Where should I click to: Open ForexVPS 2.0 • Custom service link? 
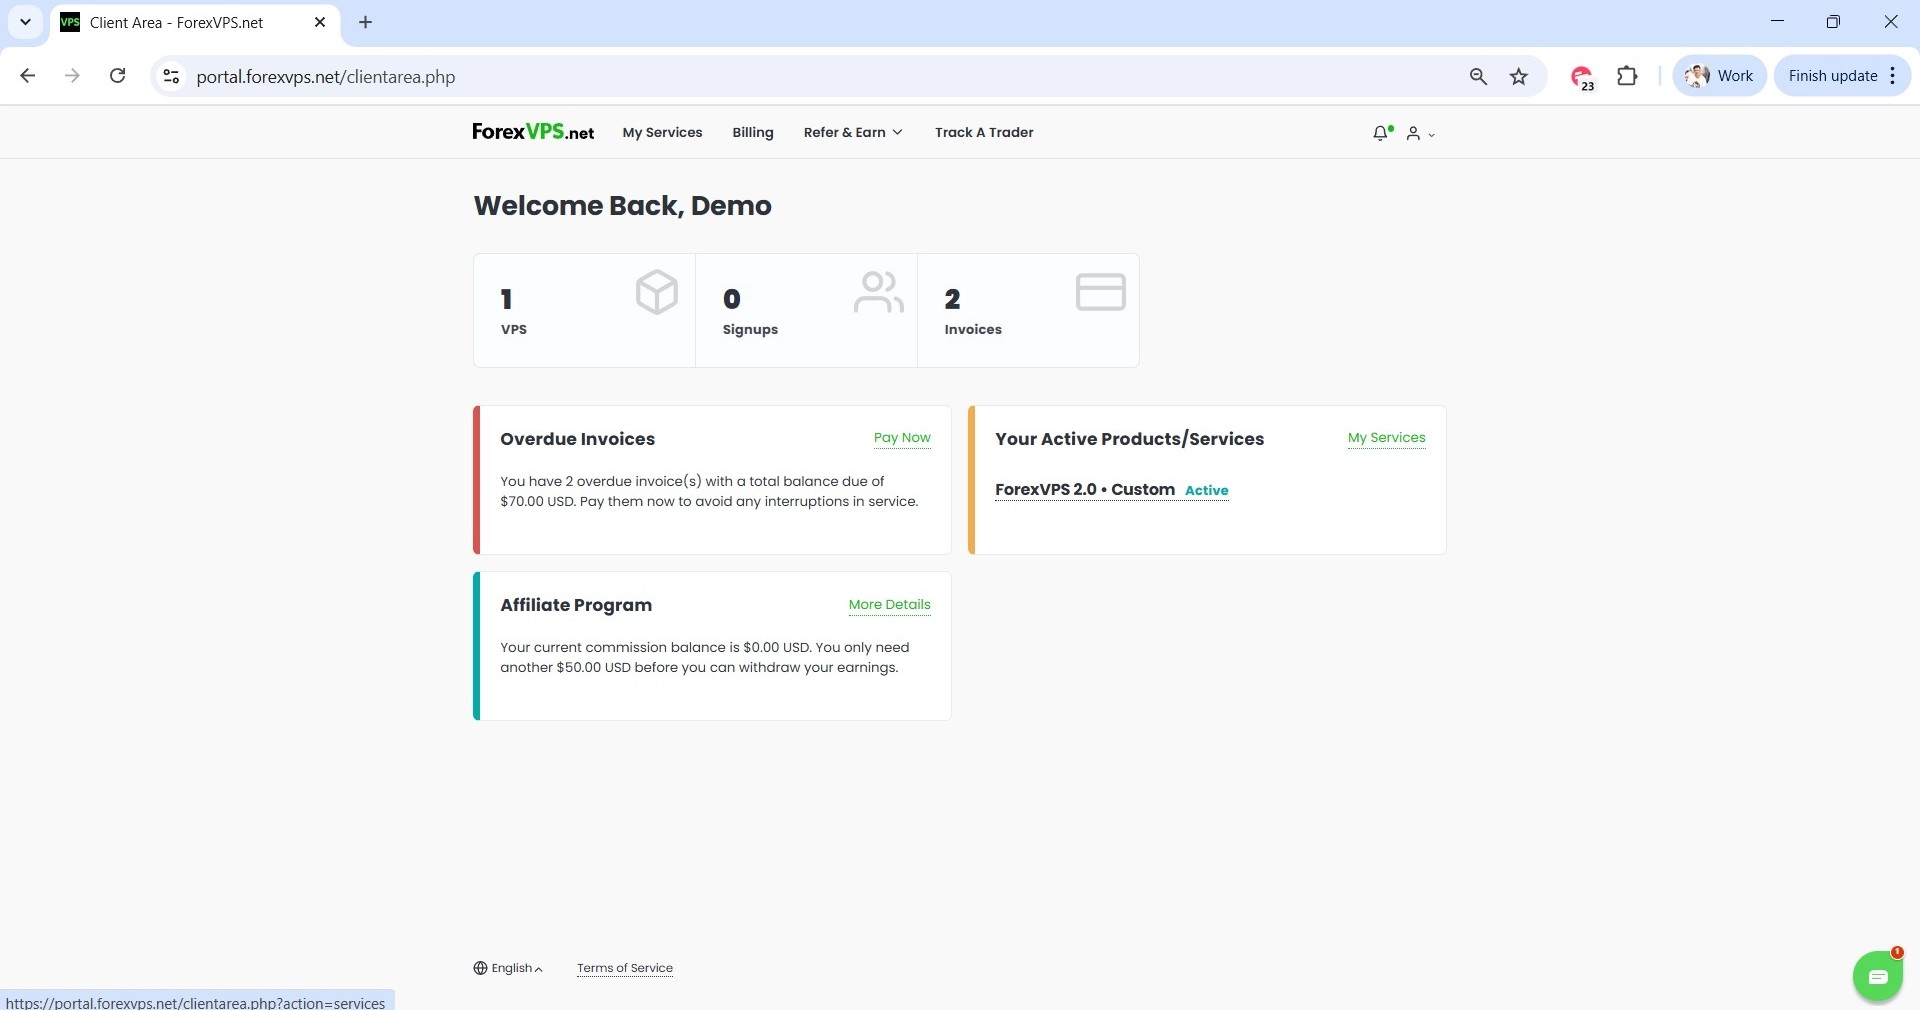pos(1085,489)
